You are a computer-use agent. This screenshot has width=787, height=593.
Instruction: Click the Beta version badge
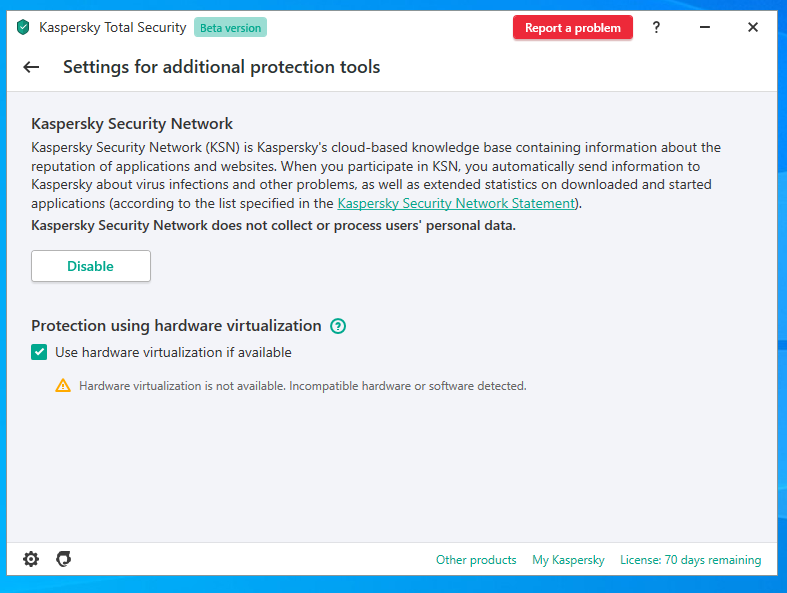click(x=230, y=28)
